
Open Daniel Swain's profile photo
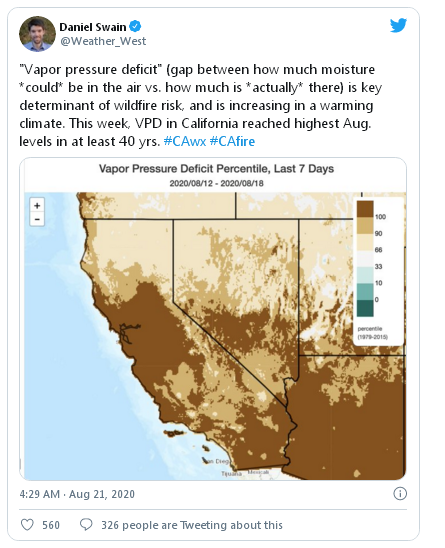[37, 34]
